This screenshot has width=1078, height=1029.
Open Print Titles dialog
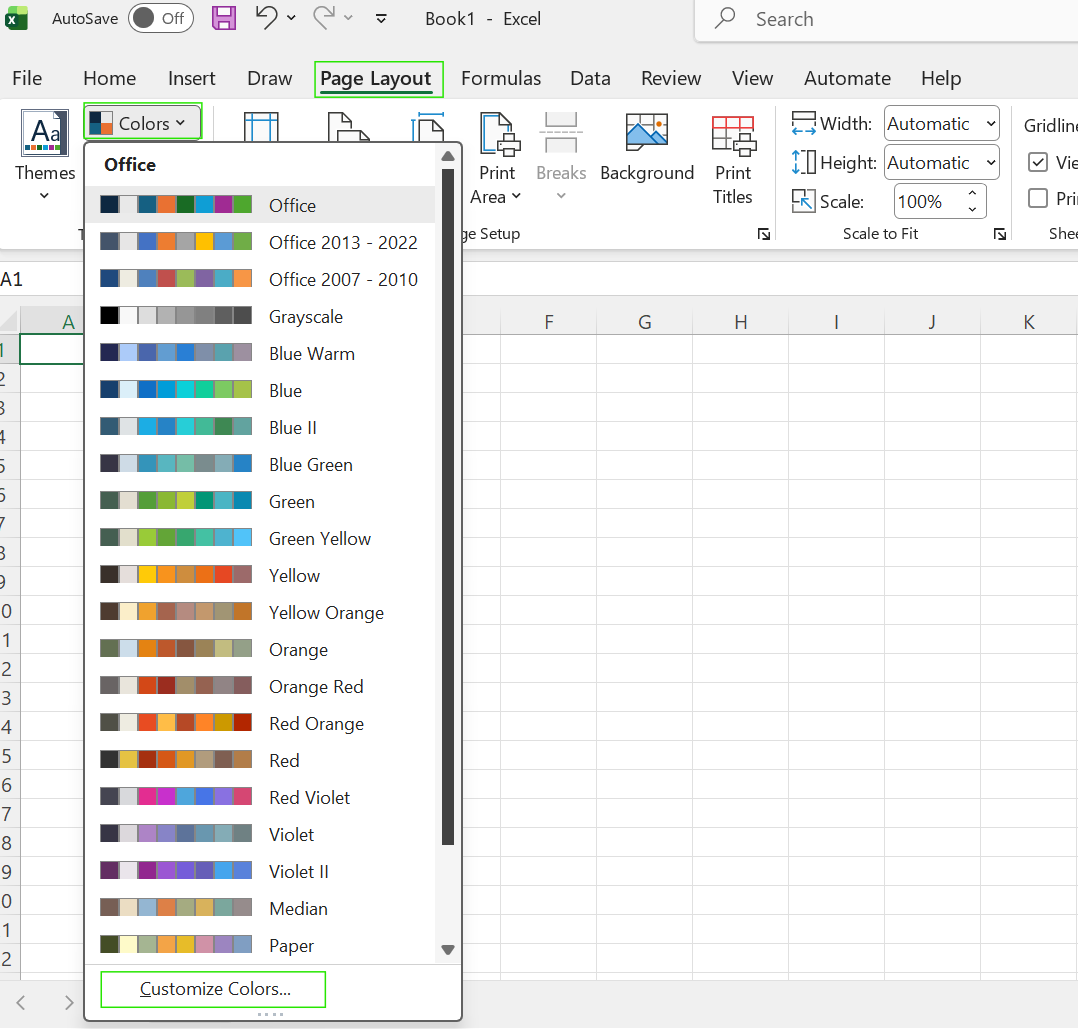point(733,158)
